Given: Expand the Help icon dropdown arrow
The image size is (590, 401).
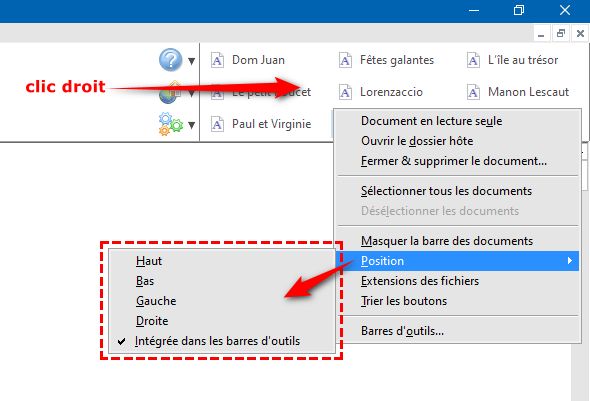Looking at the screenshot, I should (192, 61).
